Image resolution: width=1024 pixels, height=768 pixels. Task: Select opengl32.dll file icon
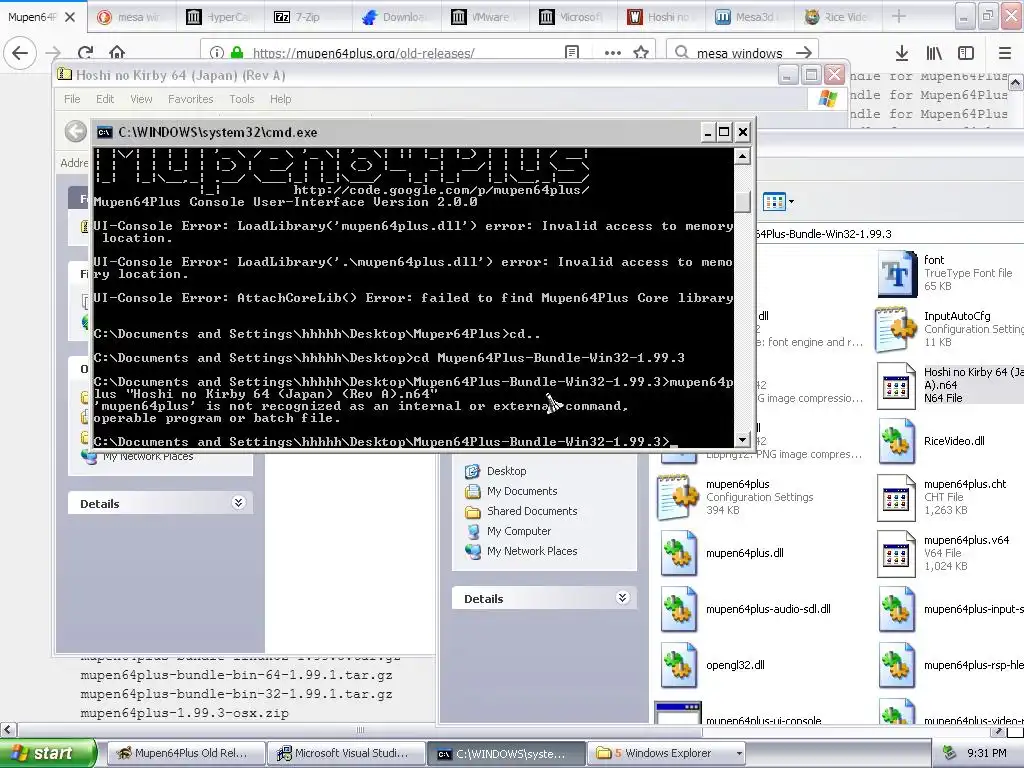pos(679,665)
